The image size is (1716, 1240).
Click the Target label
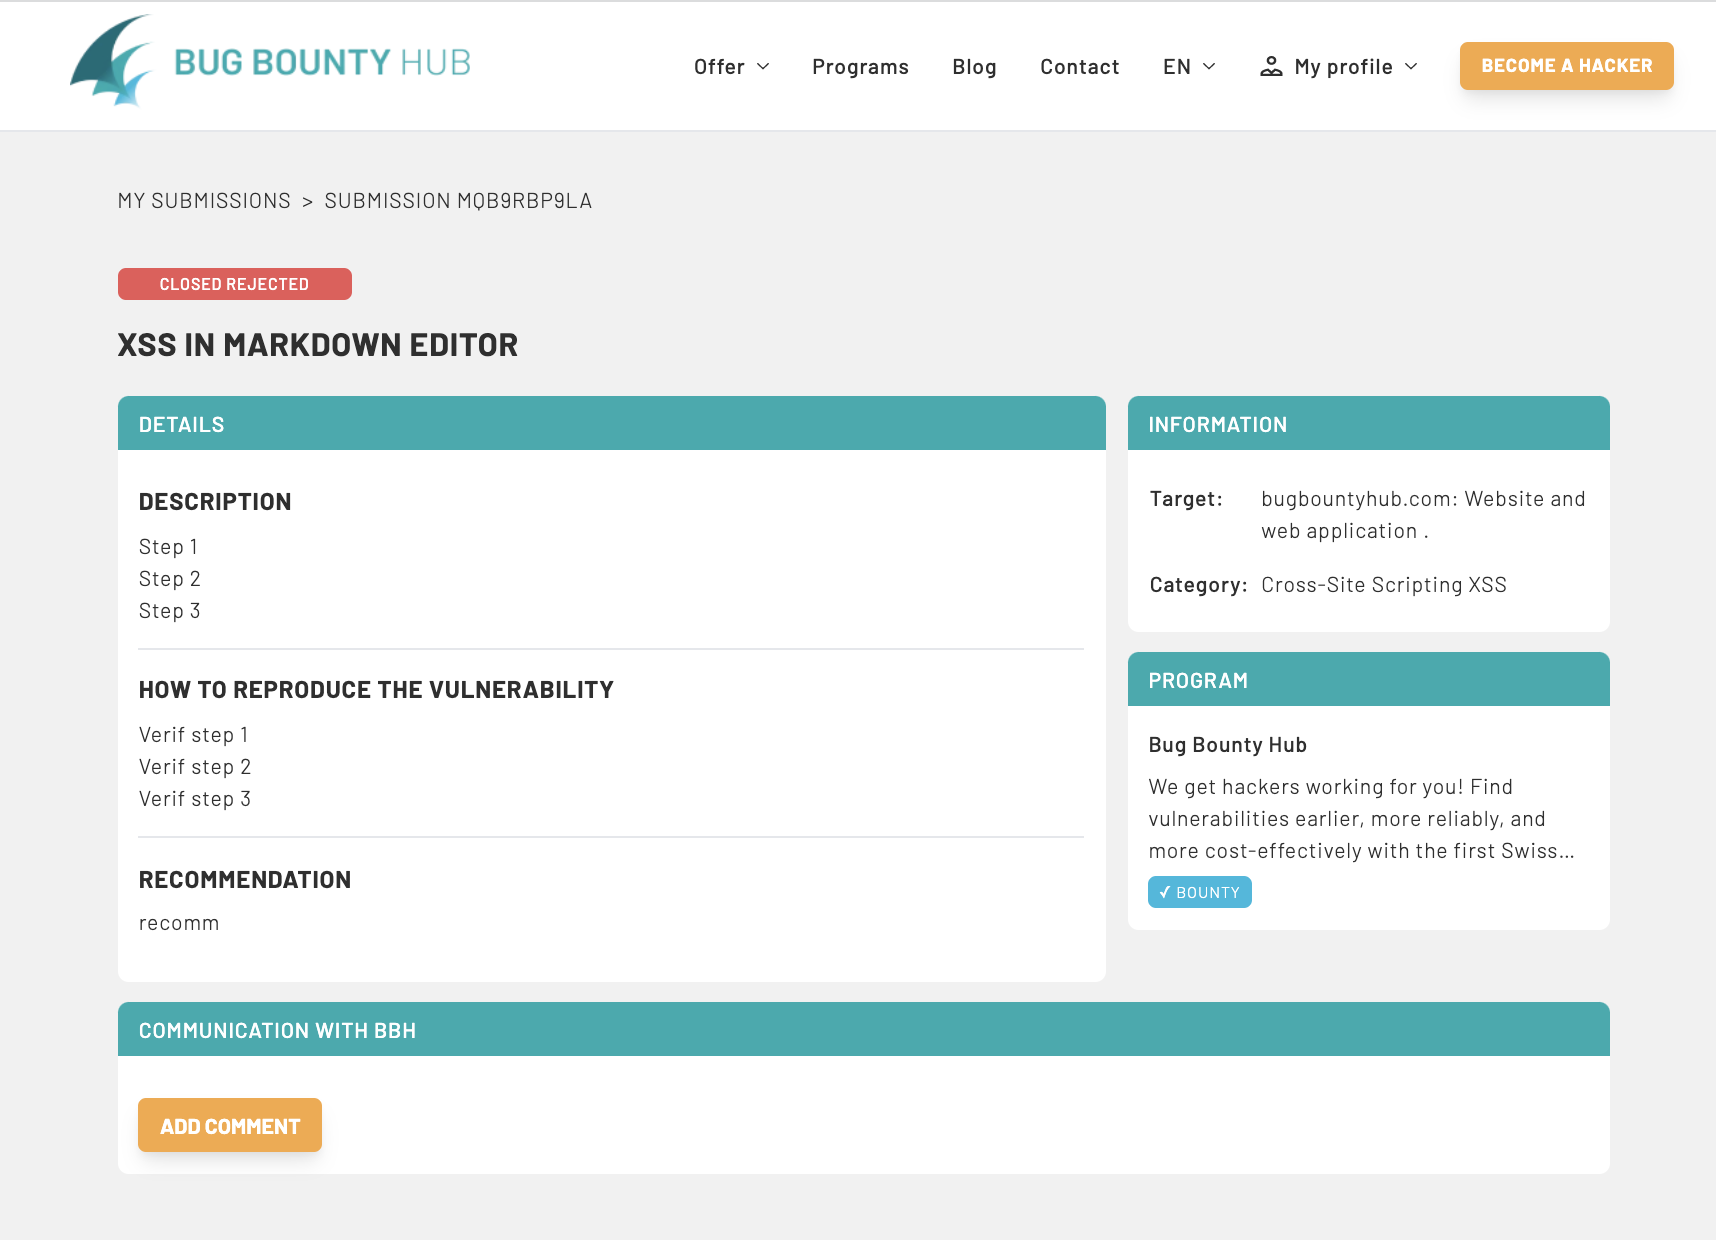coord(1186,499)
